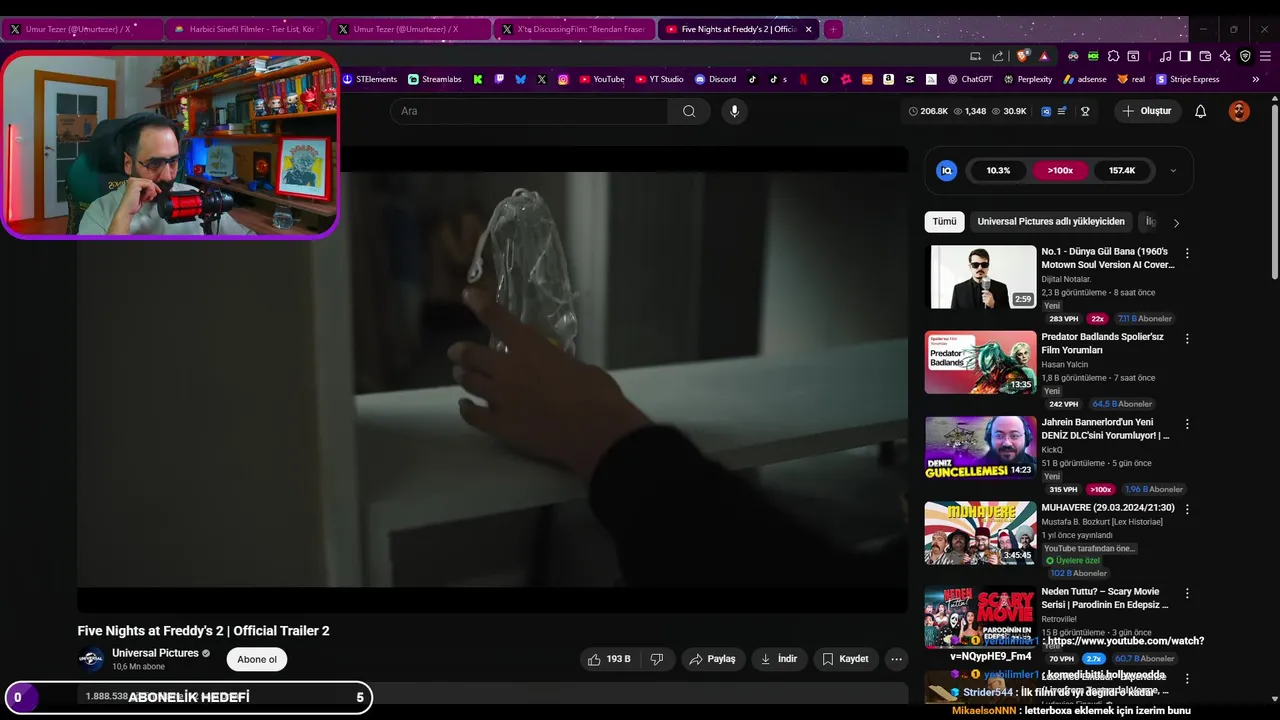Close the Five Nights at Freddy's tab

[x=809, y=29]
